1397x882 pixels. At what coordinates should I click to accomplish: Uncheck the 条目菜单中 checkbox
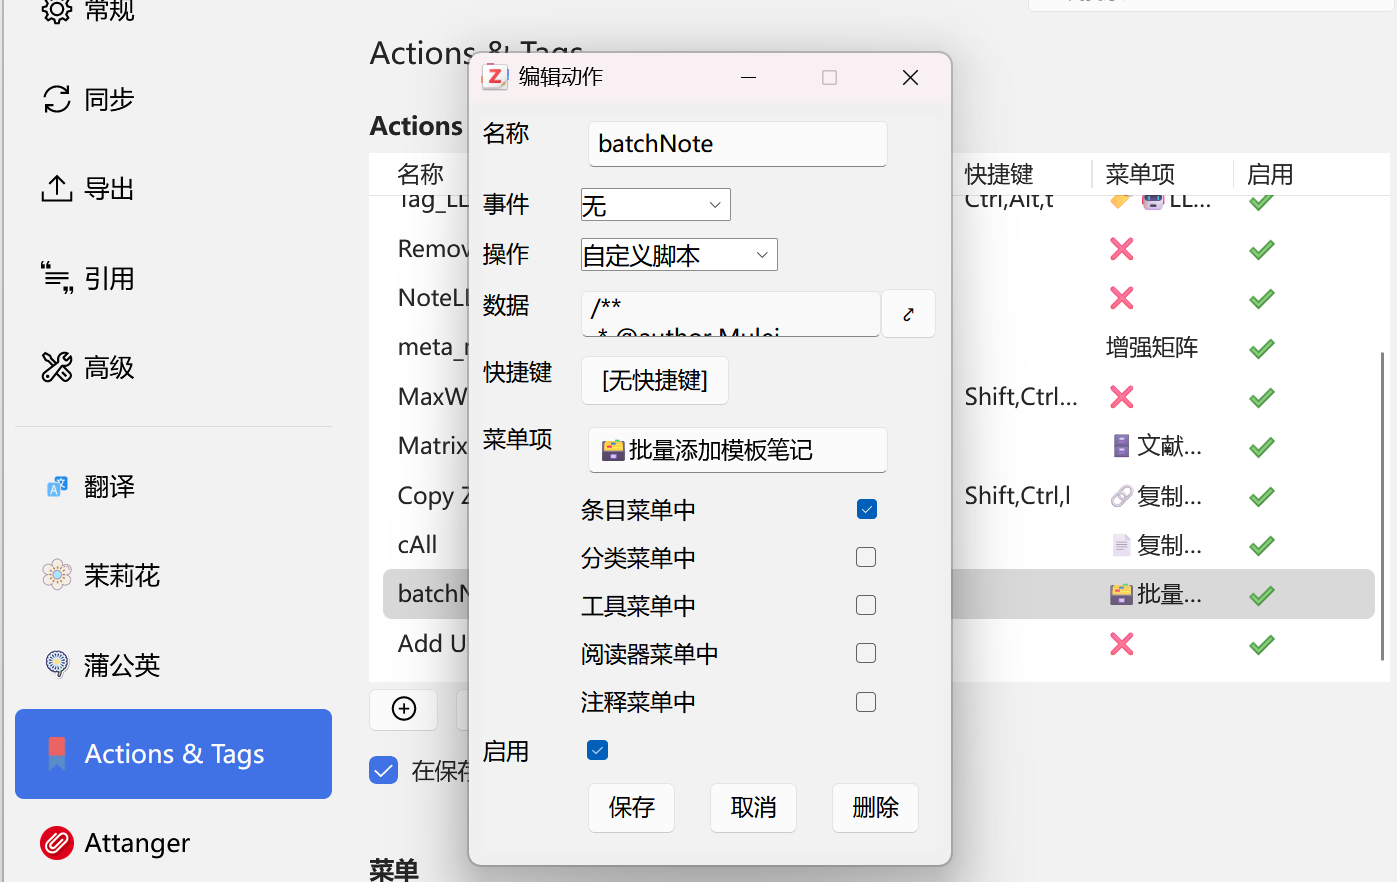866,509
